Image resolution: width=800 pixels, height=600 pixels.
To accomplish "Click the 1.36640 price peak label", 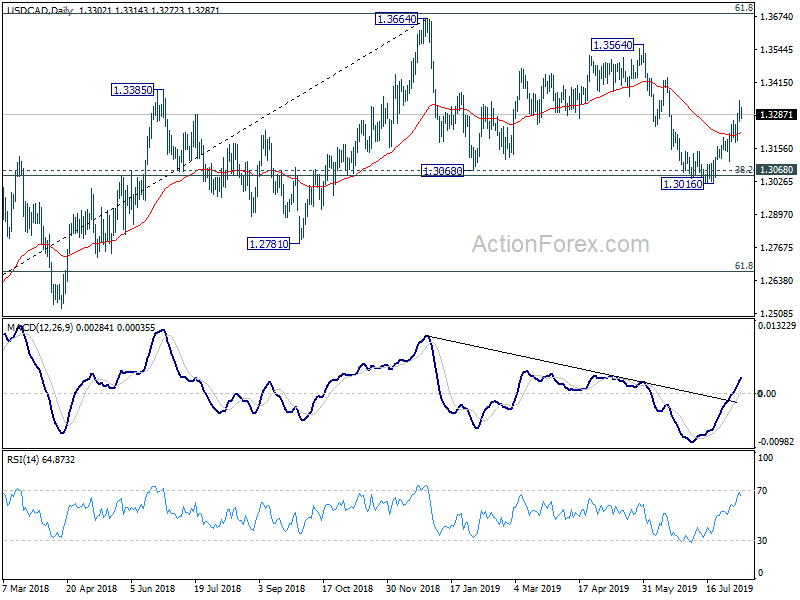I will click(x=396, y=19).
